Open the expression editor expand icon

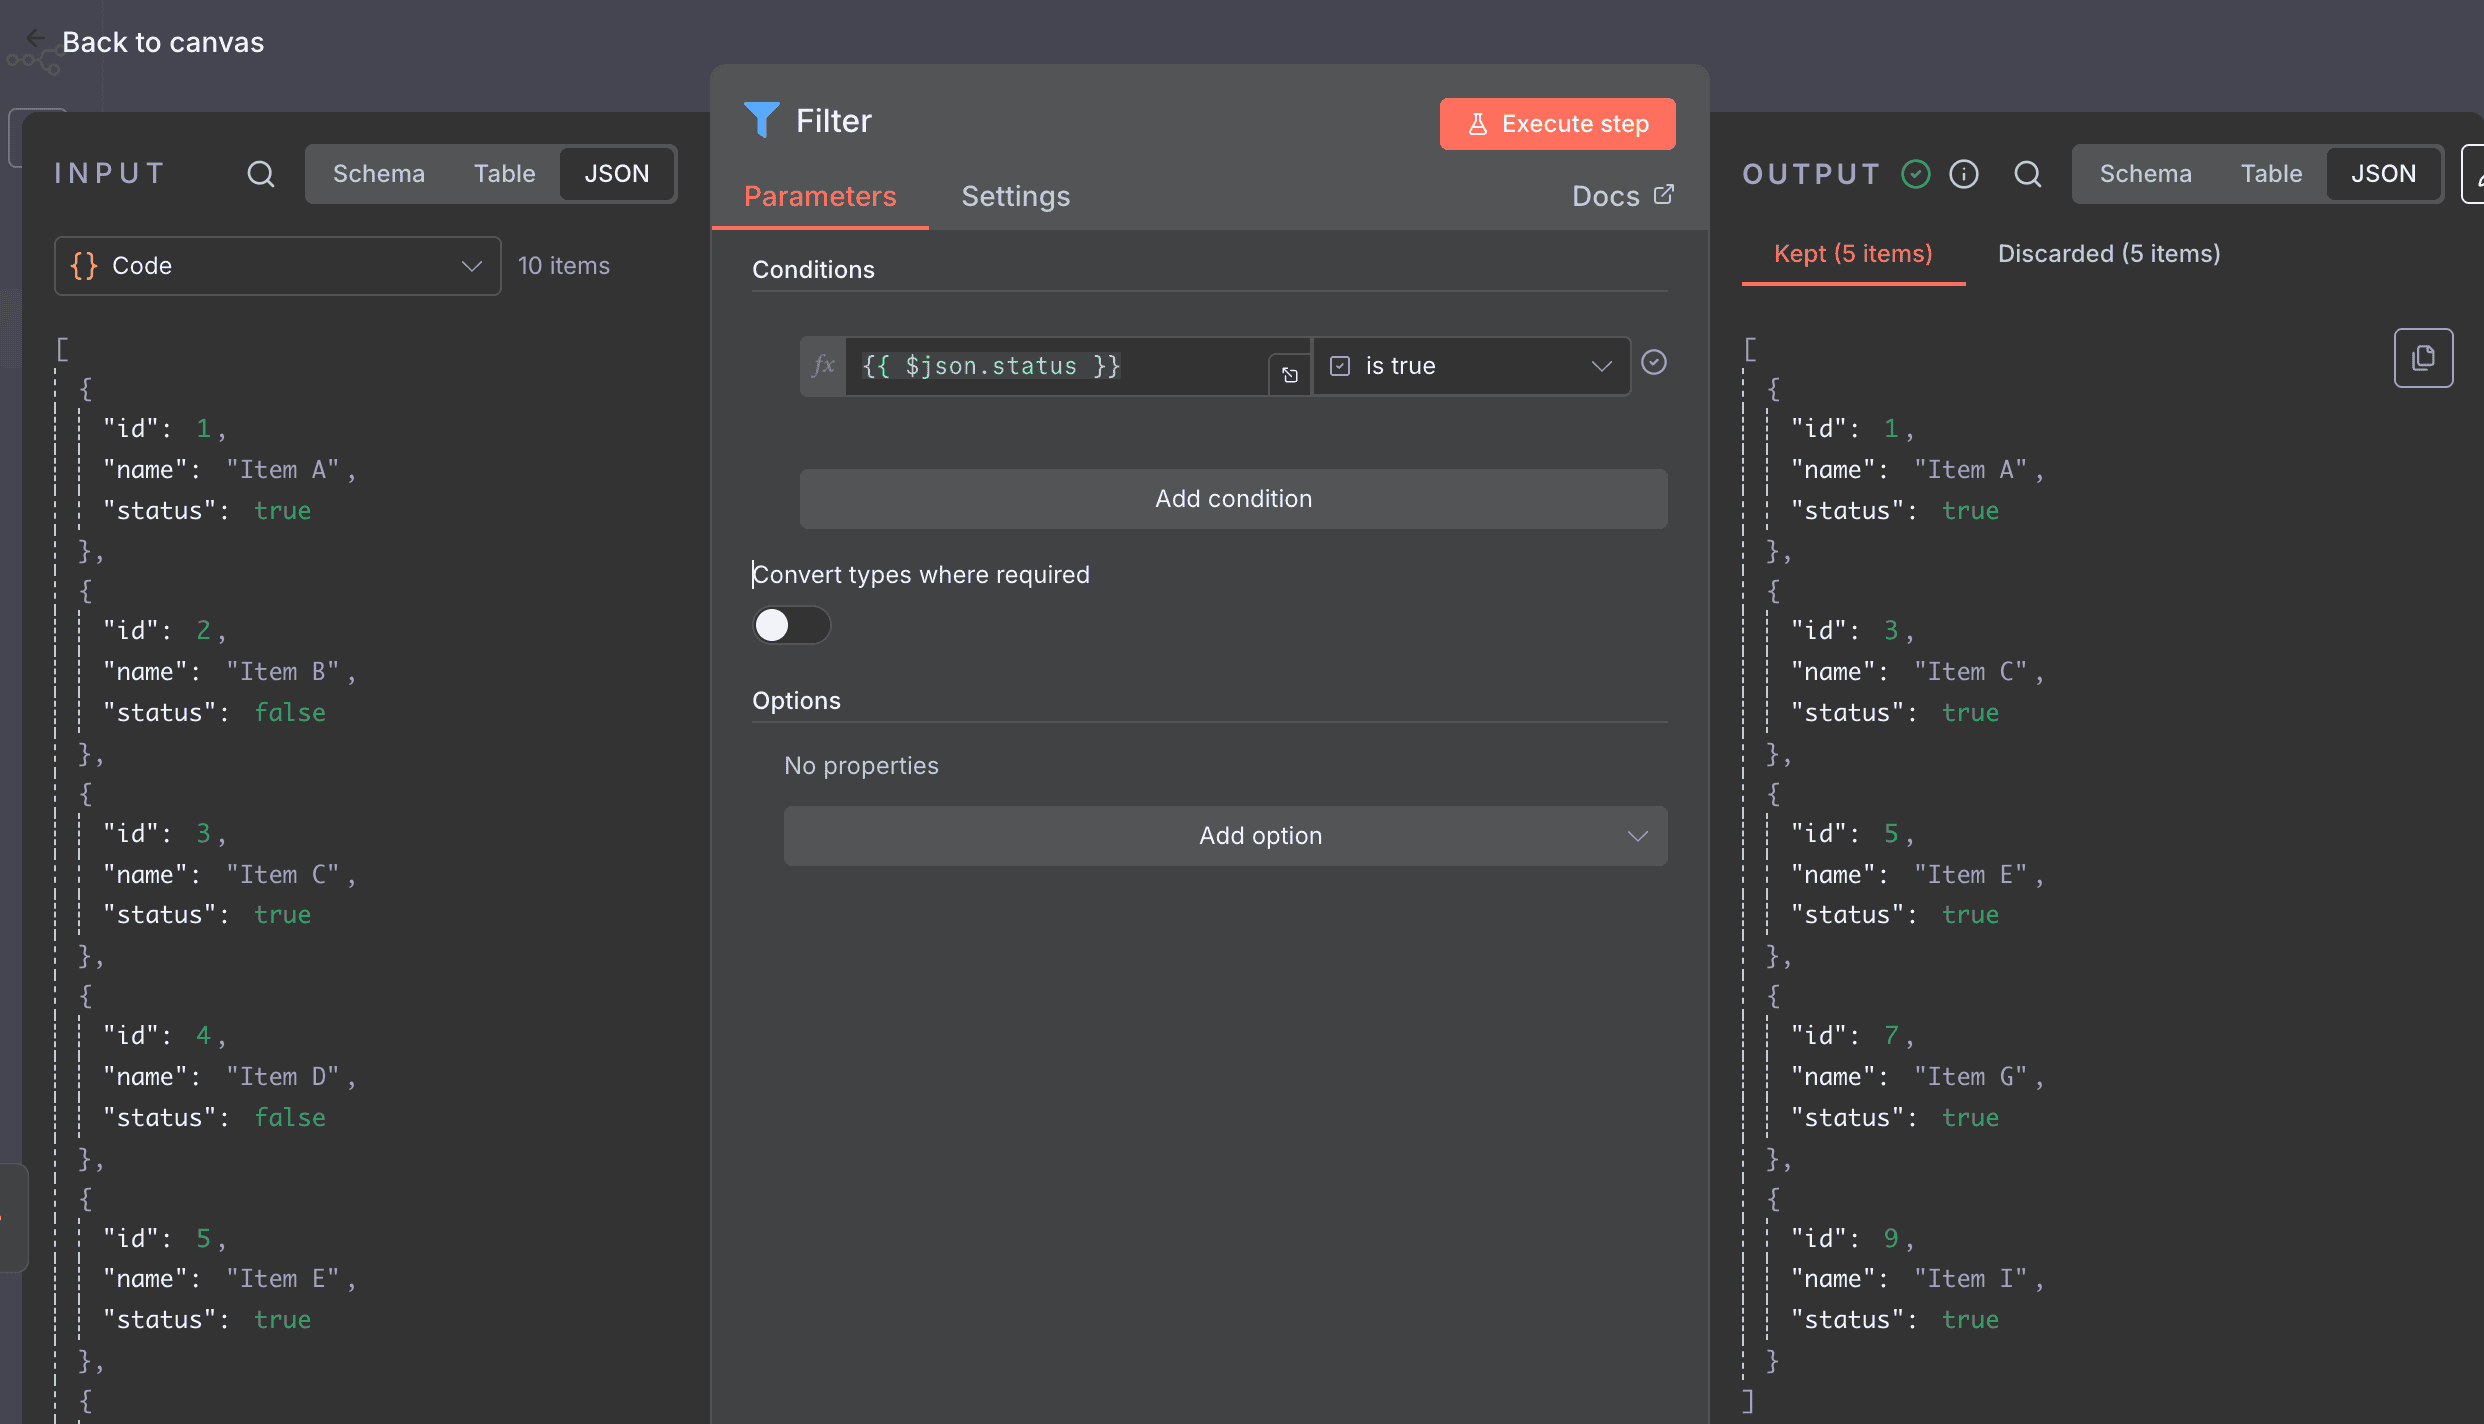click(1289, 375)
